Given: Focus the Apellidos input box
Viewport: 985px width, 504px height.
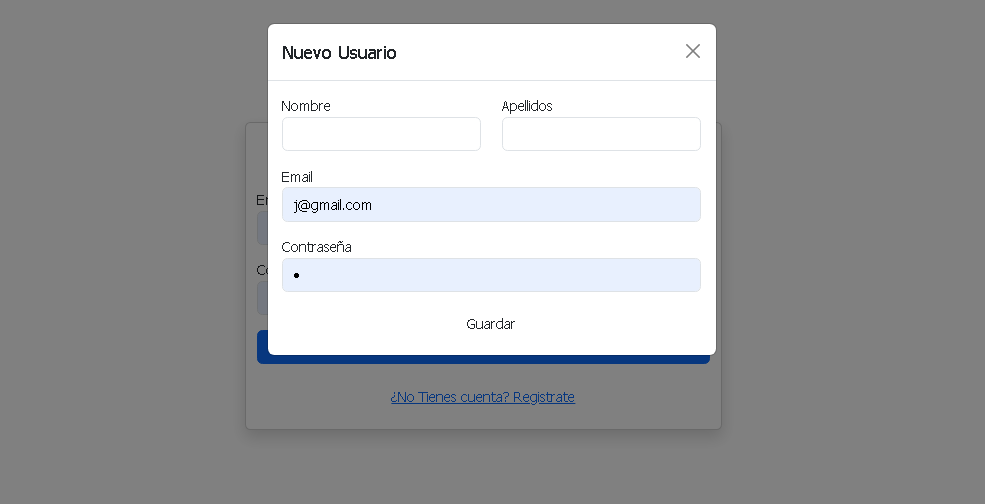Looking at the screenshot, I should 601,134.
